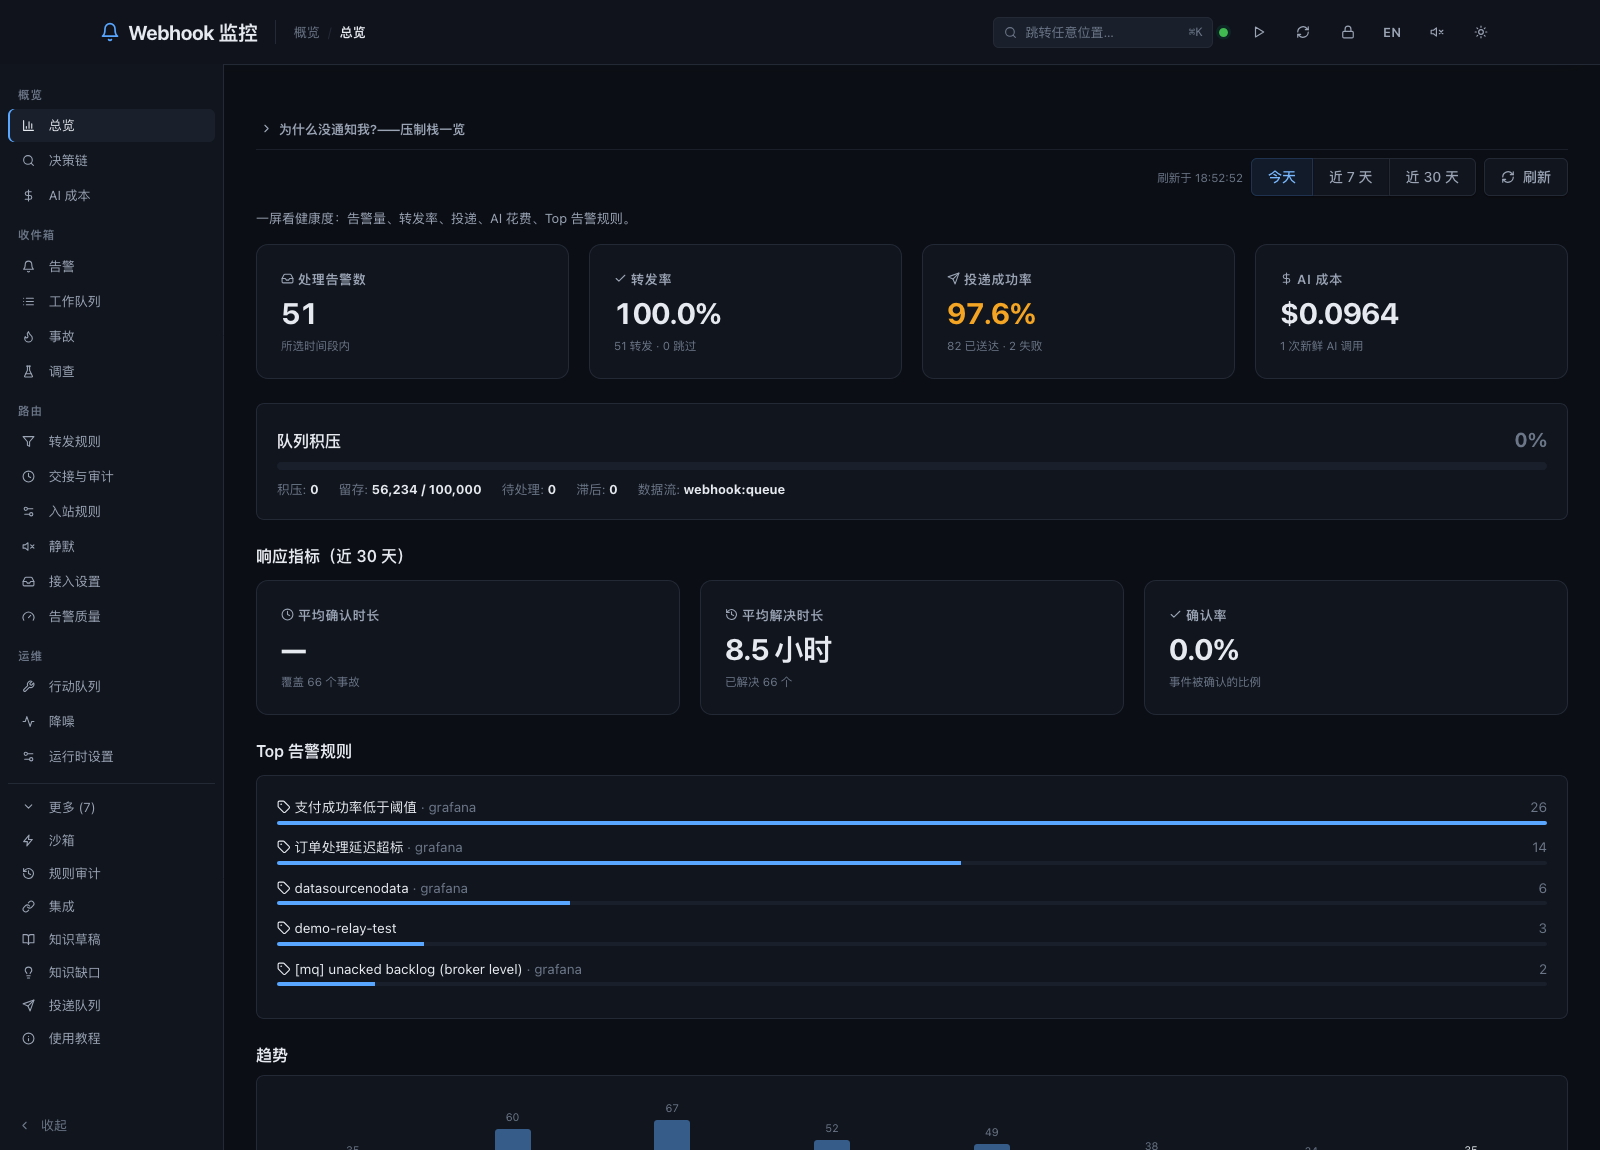Select the 今天 time range tab
The width and height of the screenshot is (1600, 1150).
1282,177
